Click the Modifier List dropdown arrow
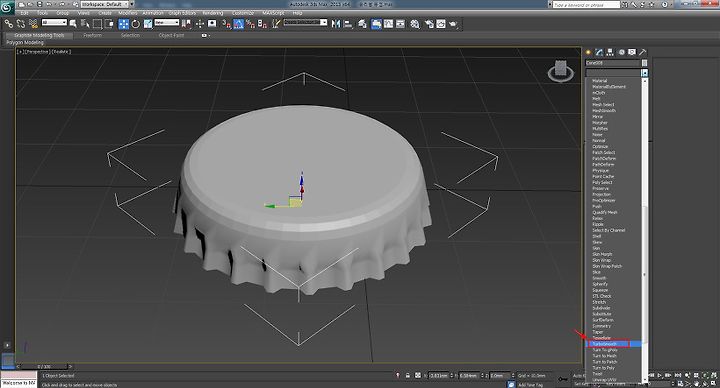The image size is (720, 388). point(645,73)
